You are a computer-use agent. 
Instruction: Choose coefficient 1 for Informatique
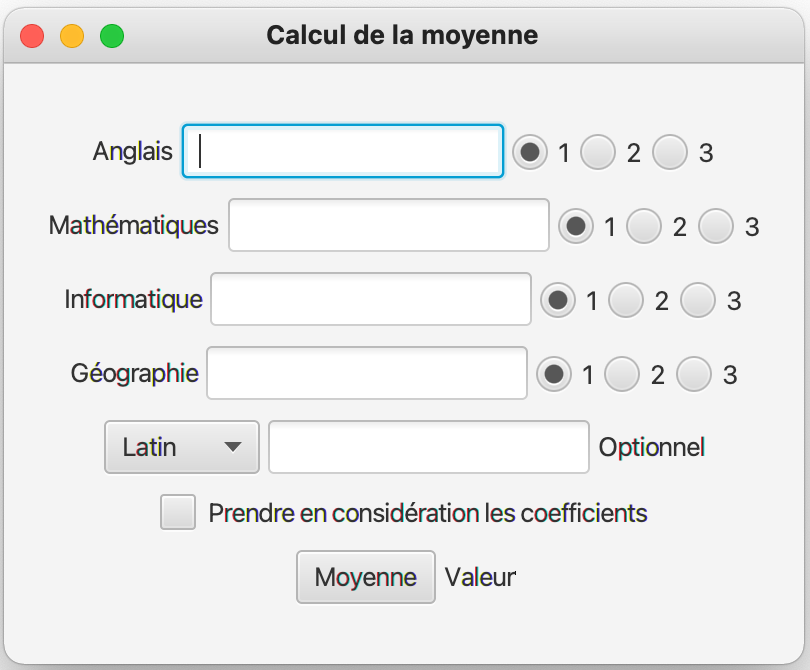tap(558, 299)
